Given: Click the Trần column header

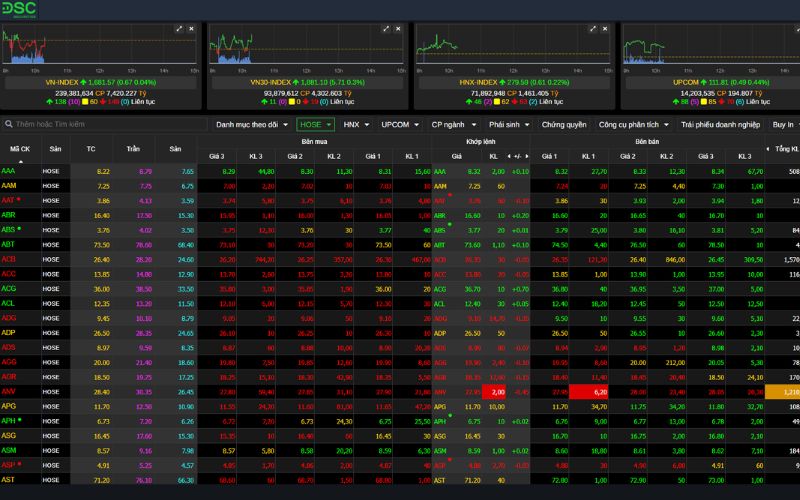Looking at the screenshot, I should (x=133, y=149).
